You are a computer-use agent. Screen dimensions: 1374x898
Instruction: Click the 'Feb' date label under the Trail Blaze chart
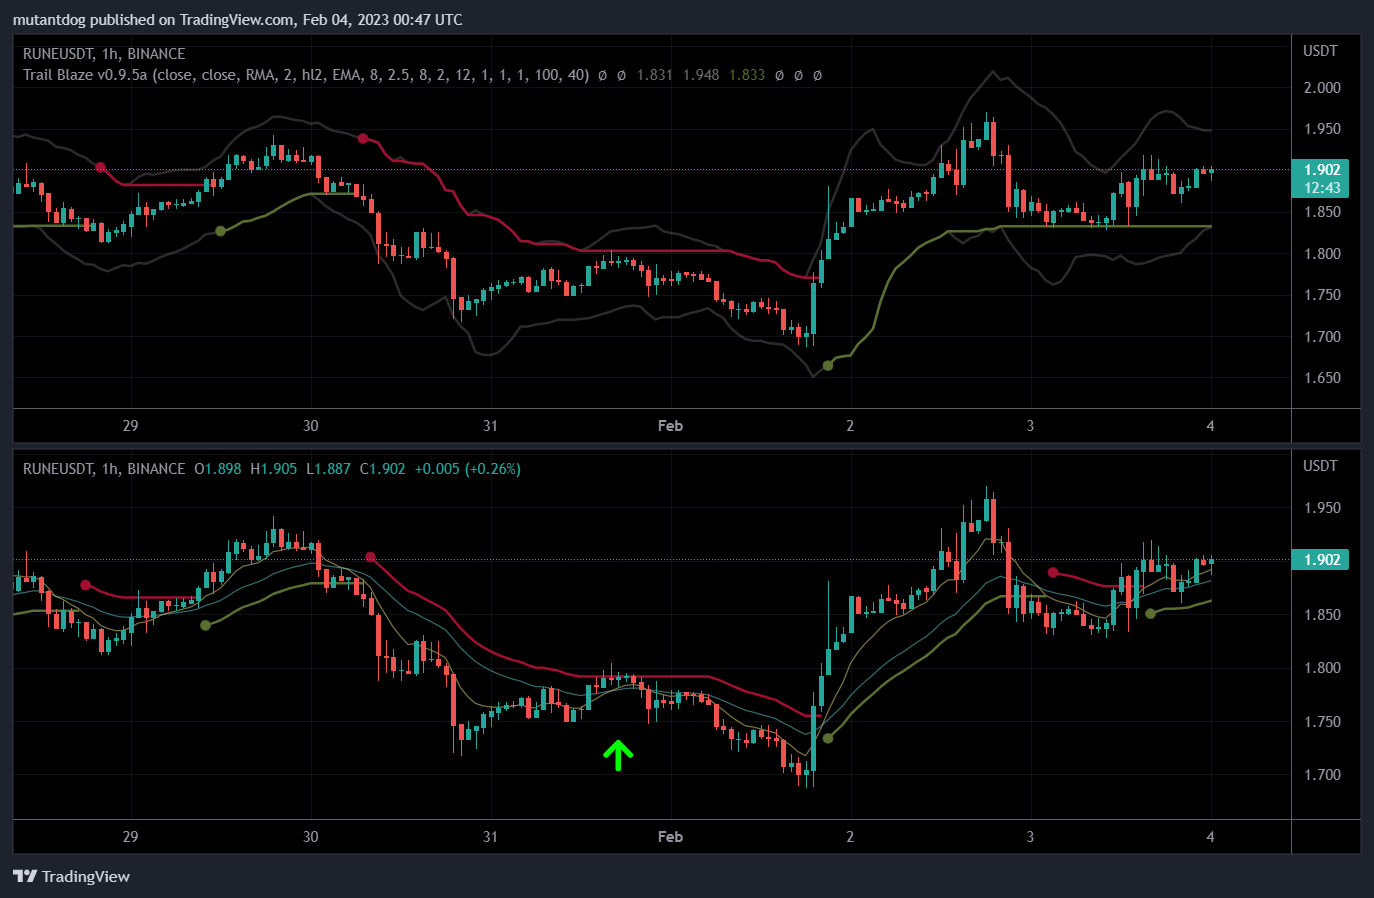[x=670, y=426]
